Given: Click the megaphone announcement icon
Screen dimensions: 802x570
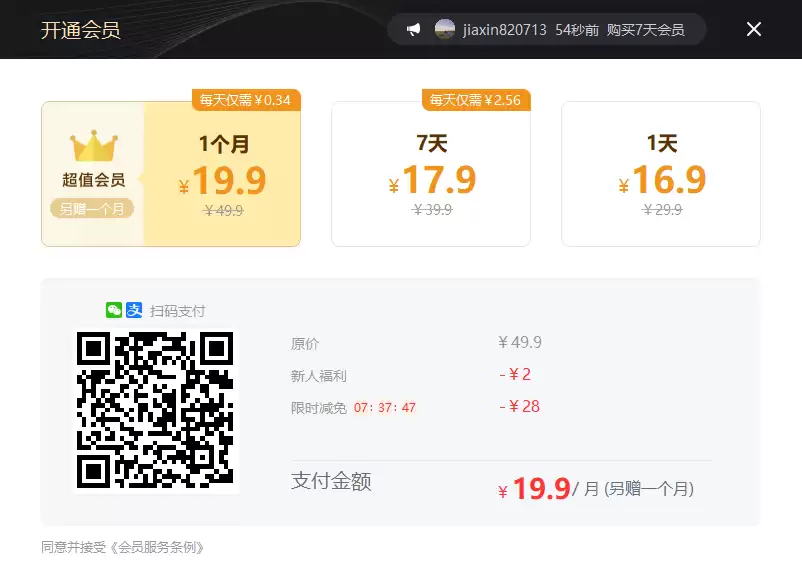Looking at the screenshot, I should point(413,30).
